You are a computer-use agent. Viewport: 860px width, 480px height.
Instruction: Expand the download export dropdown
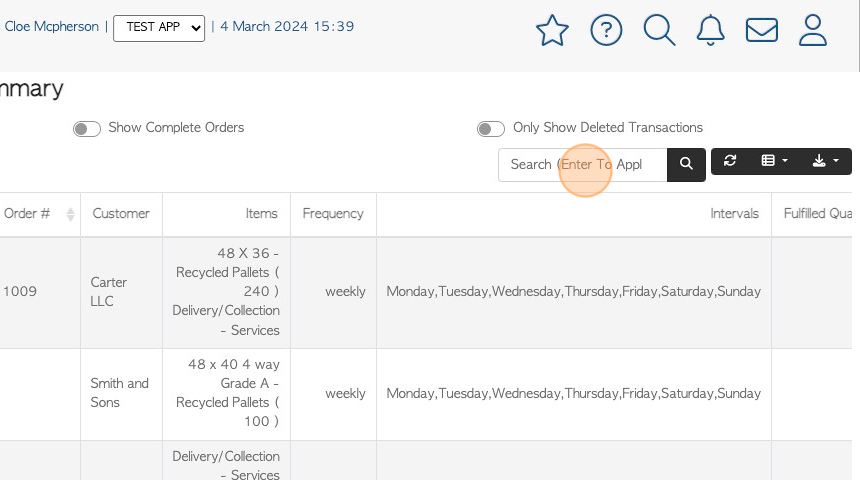click(x=825, y=161)
